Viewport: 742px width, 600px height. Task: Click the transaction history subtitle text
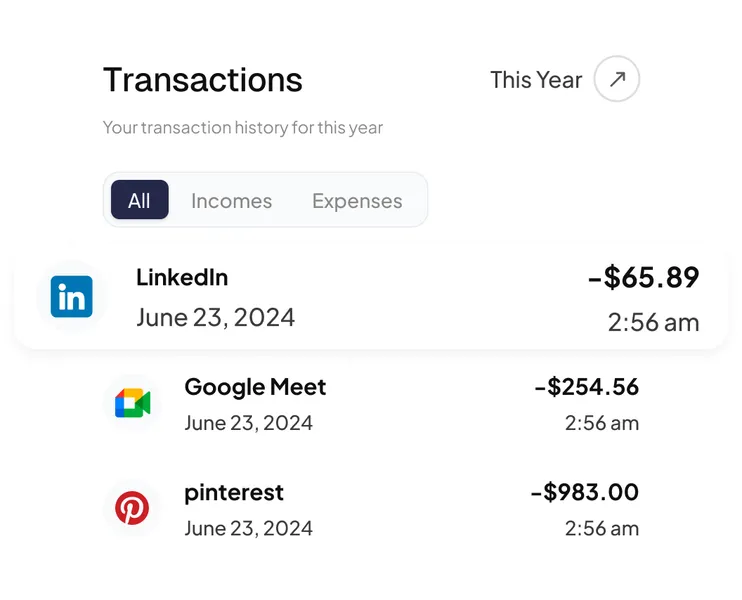(x=243, y=128)
